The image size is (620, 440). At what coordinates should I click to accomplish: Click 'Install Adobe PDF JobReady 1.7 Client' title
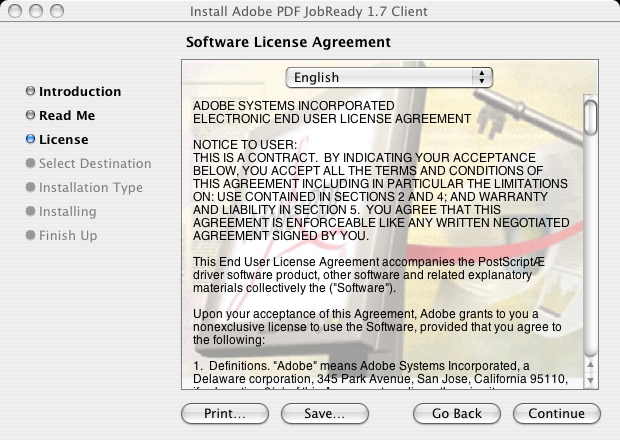click(308, 11)
